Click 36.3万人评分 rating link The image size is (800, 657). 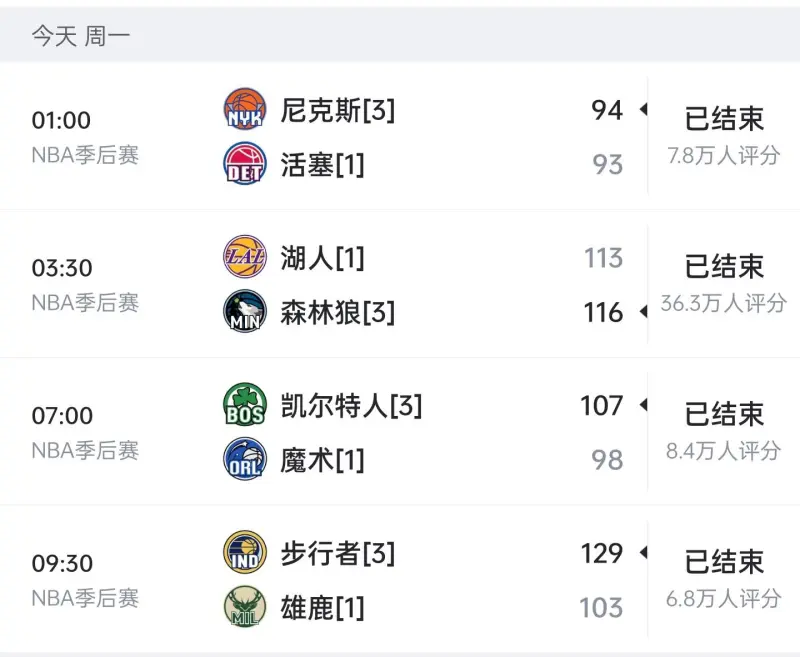(x=724, y=303)
